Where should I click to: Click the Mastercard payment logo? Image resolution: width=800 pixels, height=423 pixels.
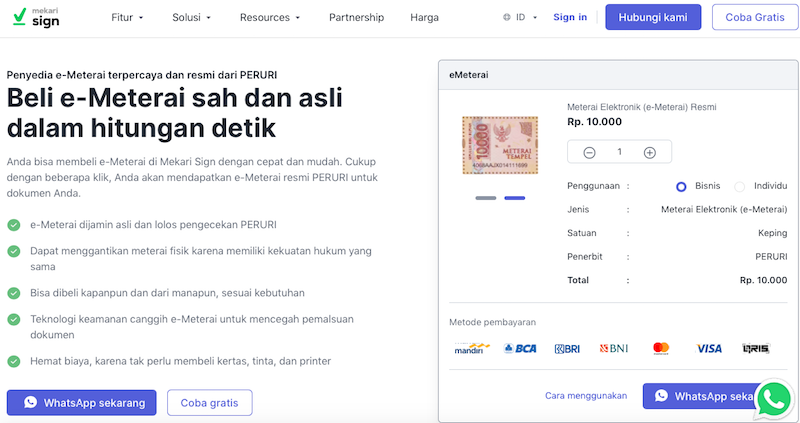pyautogui.click(x=661, y=349)
